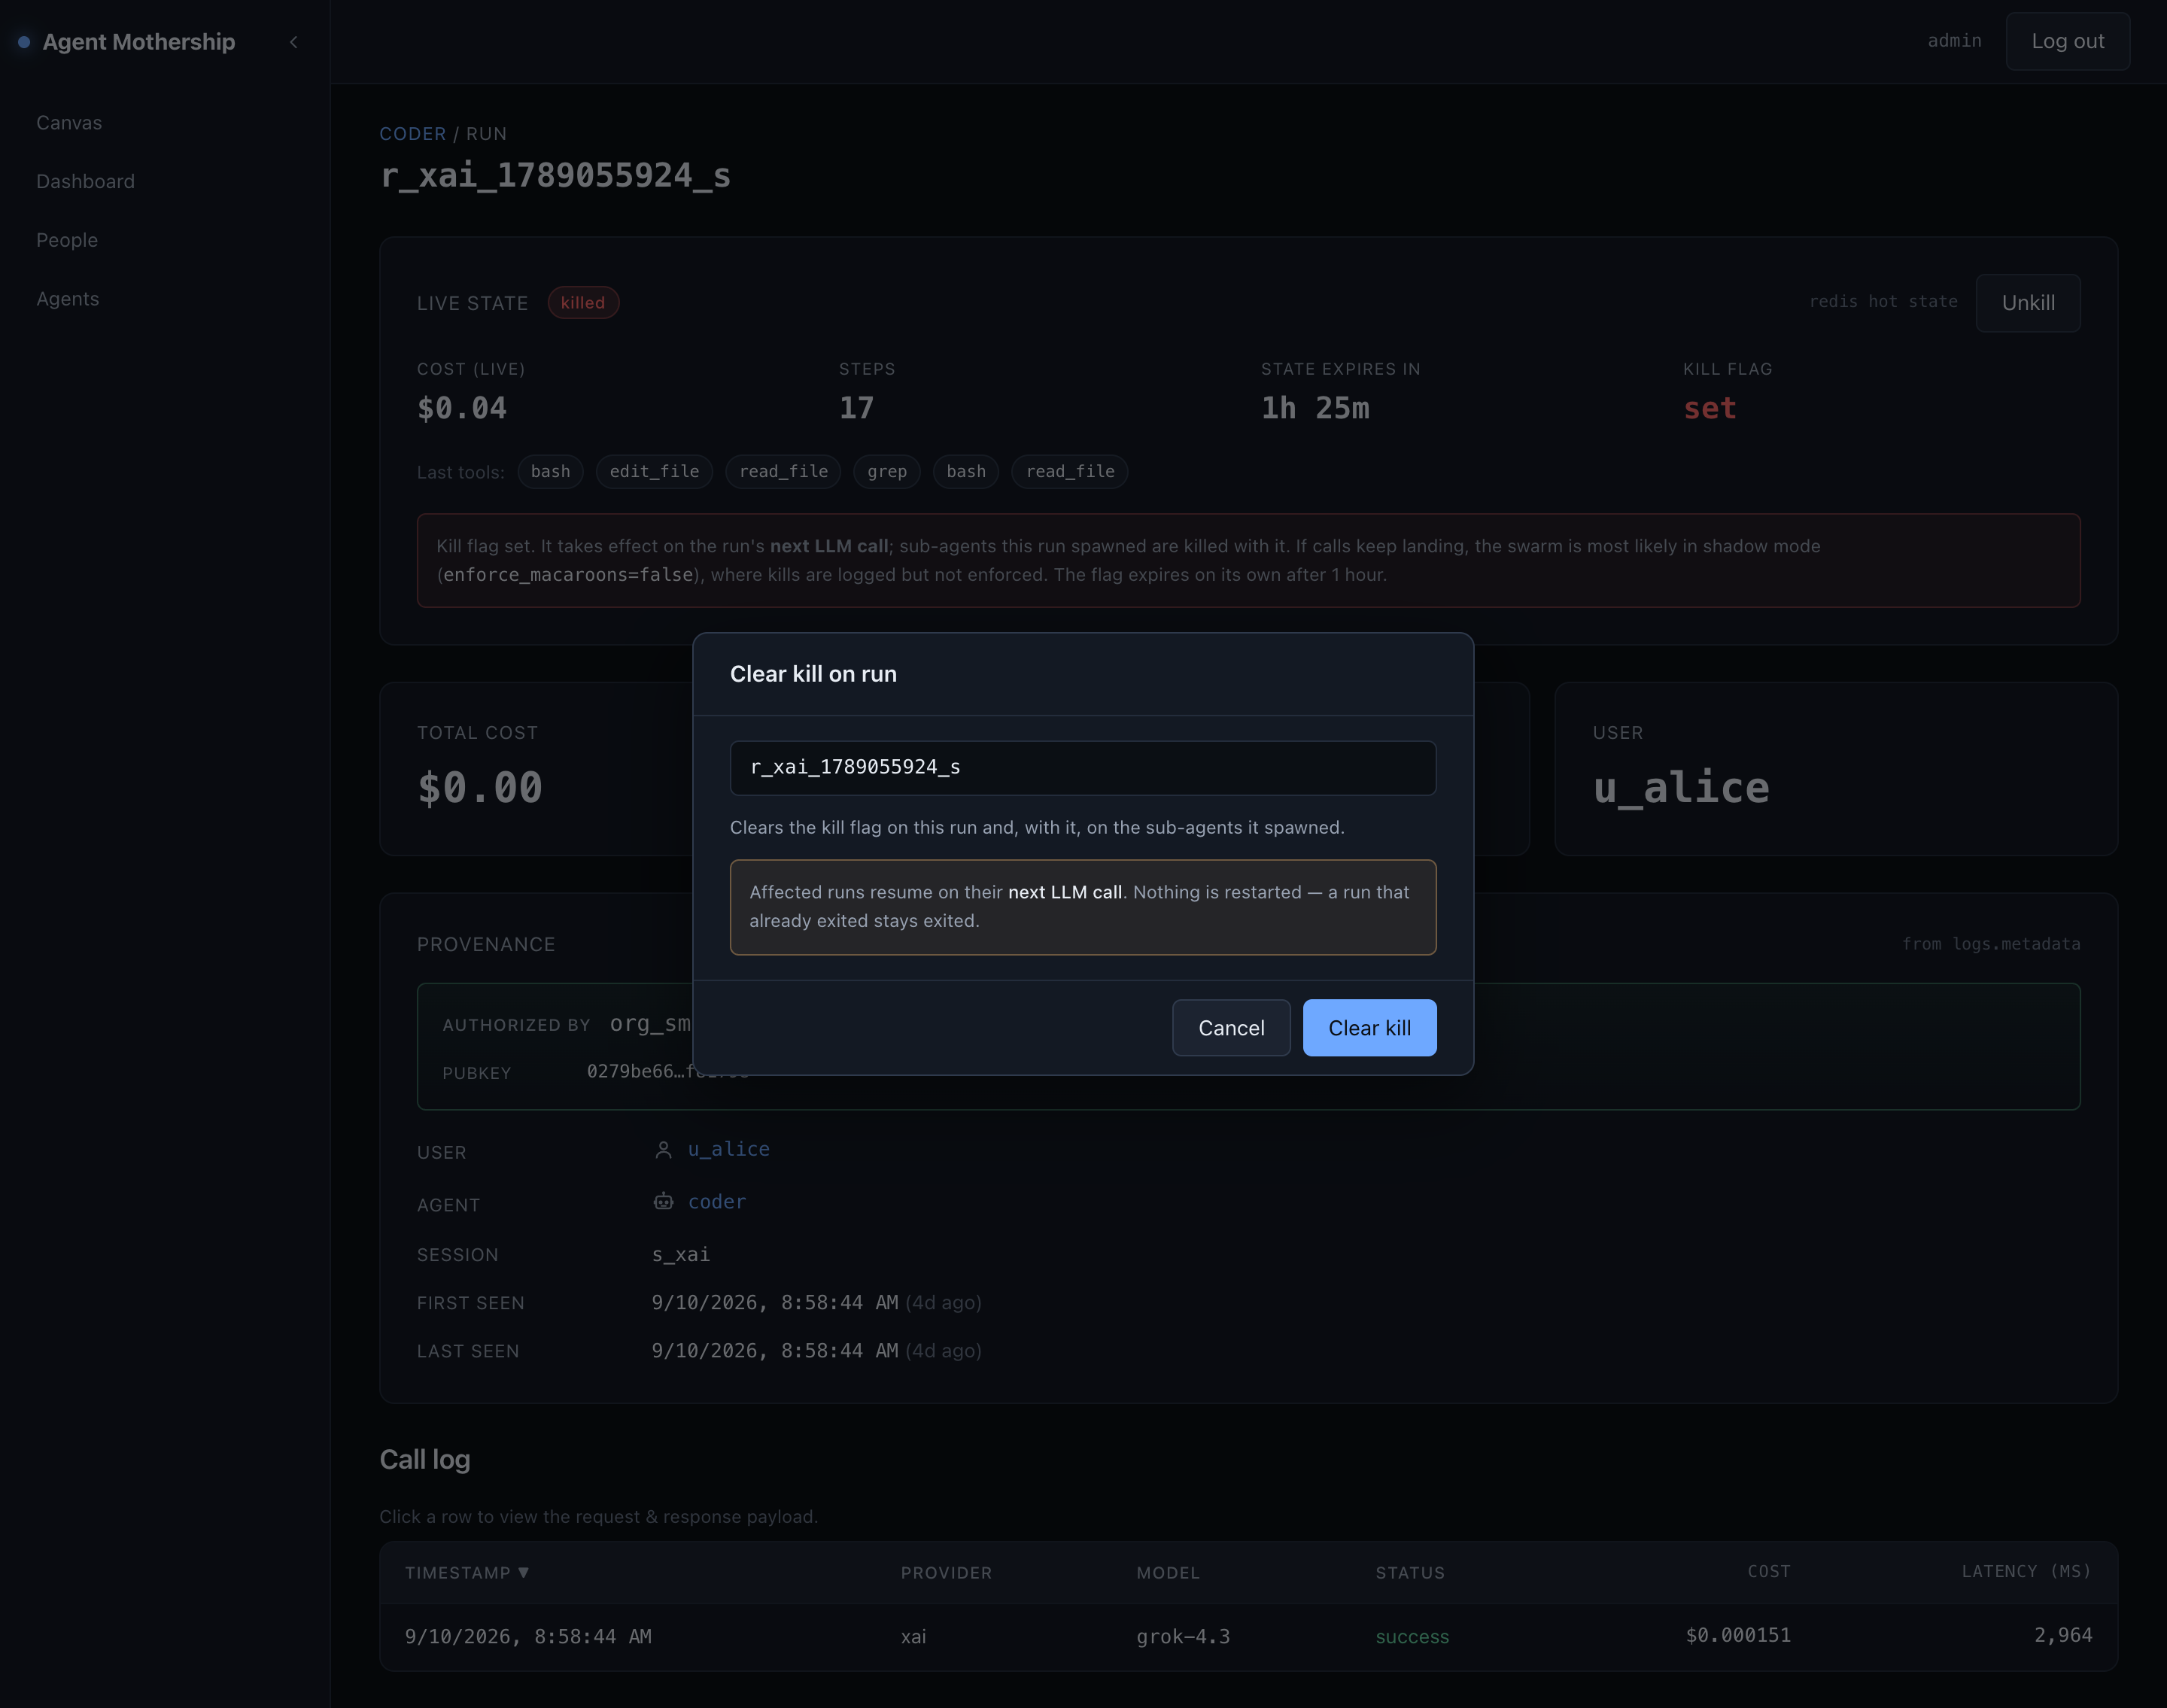2167x1708 pixels.
Task: Open Canvas in the sidebar
Action: pyautogui.click(x=69, y=123)
